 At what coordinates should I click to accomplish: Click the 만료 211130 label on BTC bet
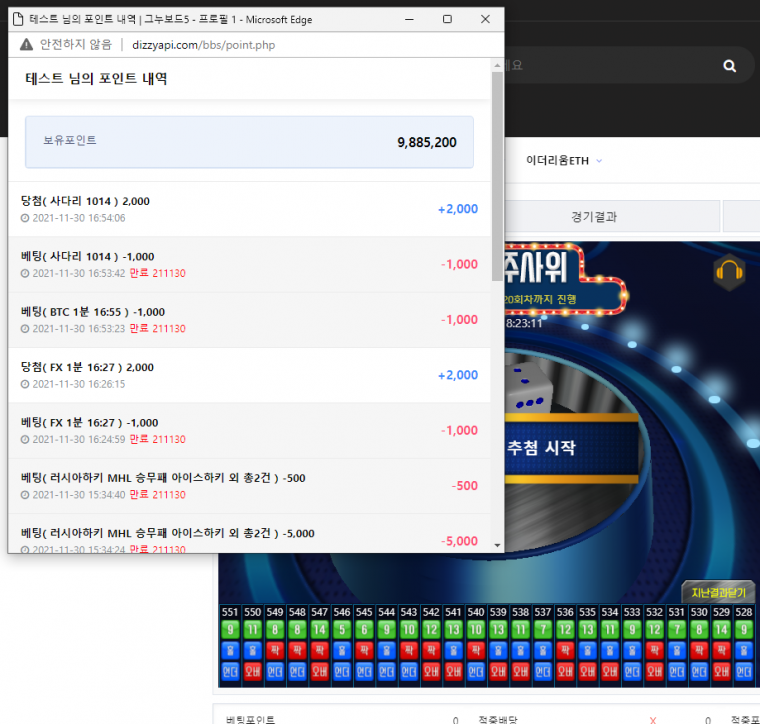click(158, 329)
